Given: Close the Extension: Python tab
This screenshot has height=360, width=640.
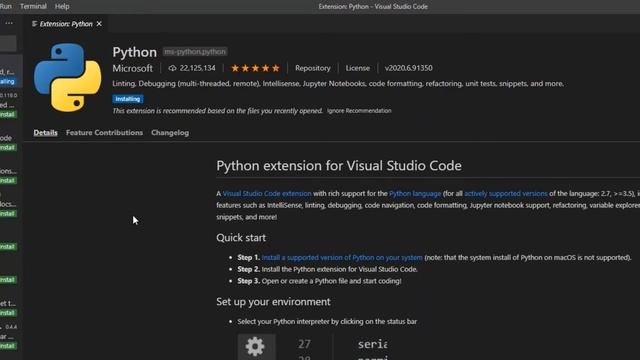Looking at the screenshot, I should [99, 24].
